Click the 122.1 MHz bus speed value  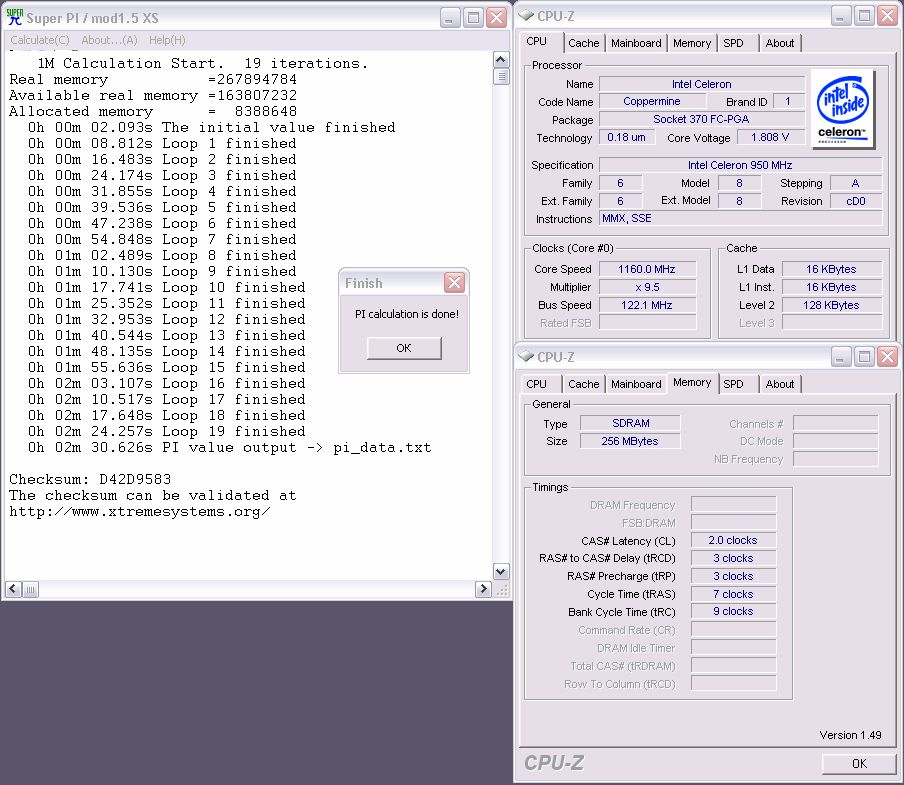[647, 305]
